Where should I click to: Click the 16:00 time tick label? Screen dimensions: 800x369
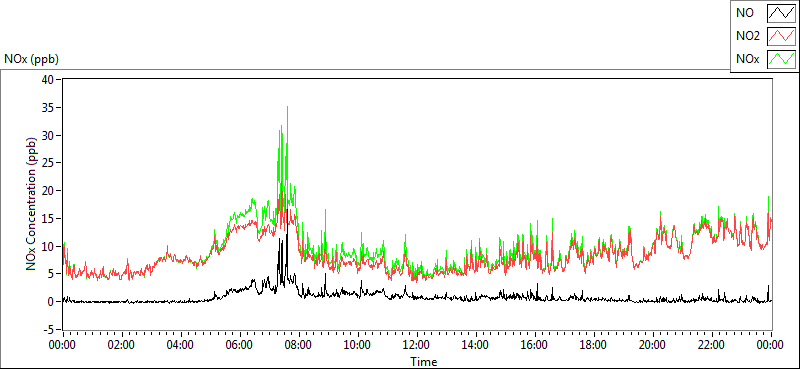(534, 345)
